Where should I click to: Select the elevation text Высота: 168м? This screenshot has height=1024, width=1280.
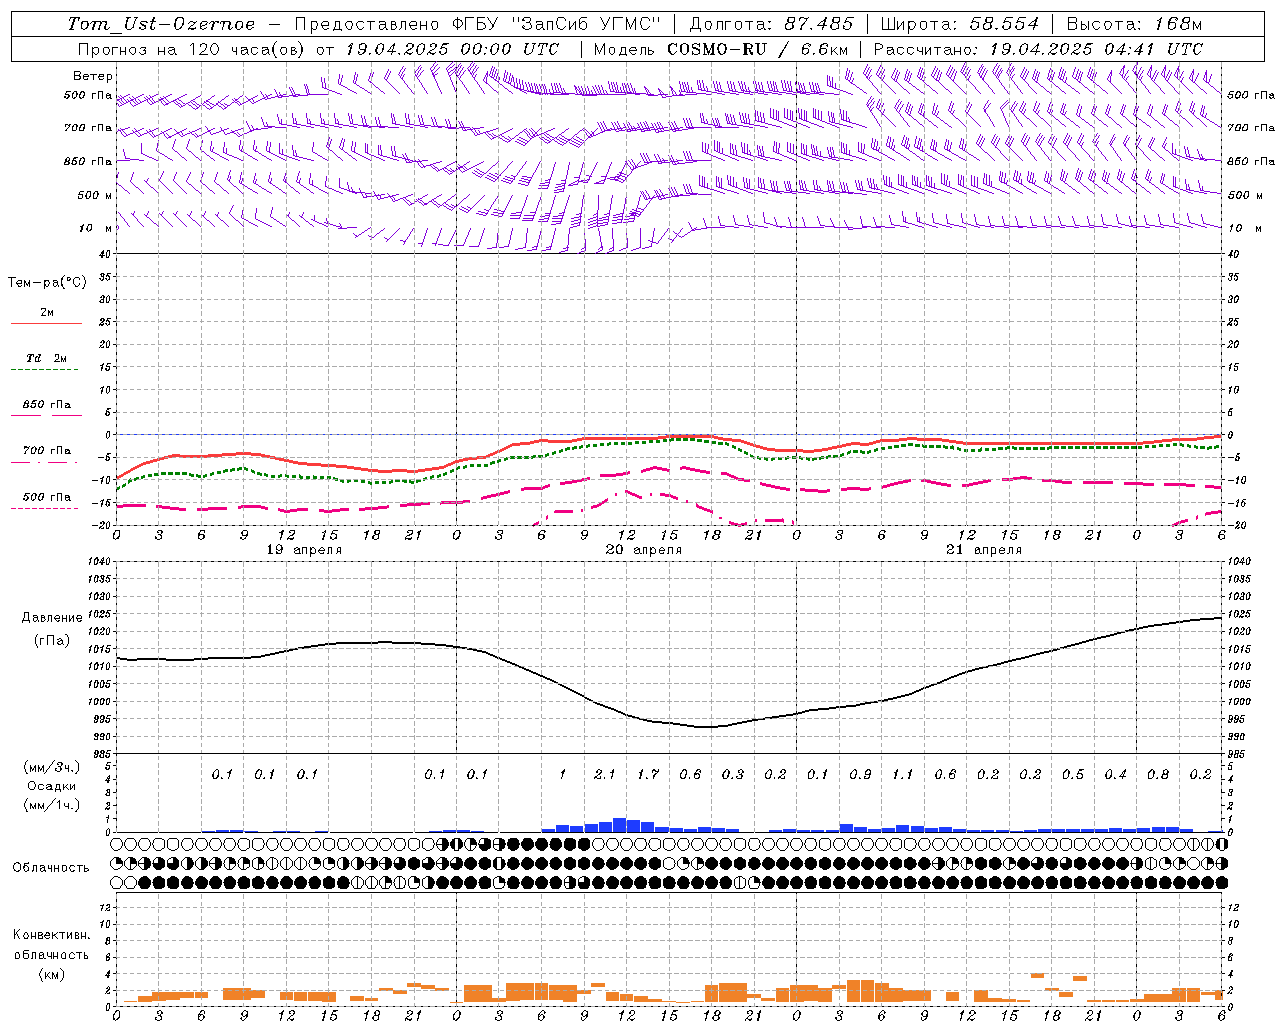pos(1134,24)
